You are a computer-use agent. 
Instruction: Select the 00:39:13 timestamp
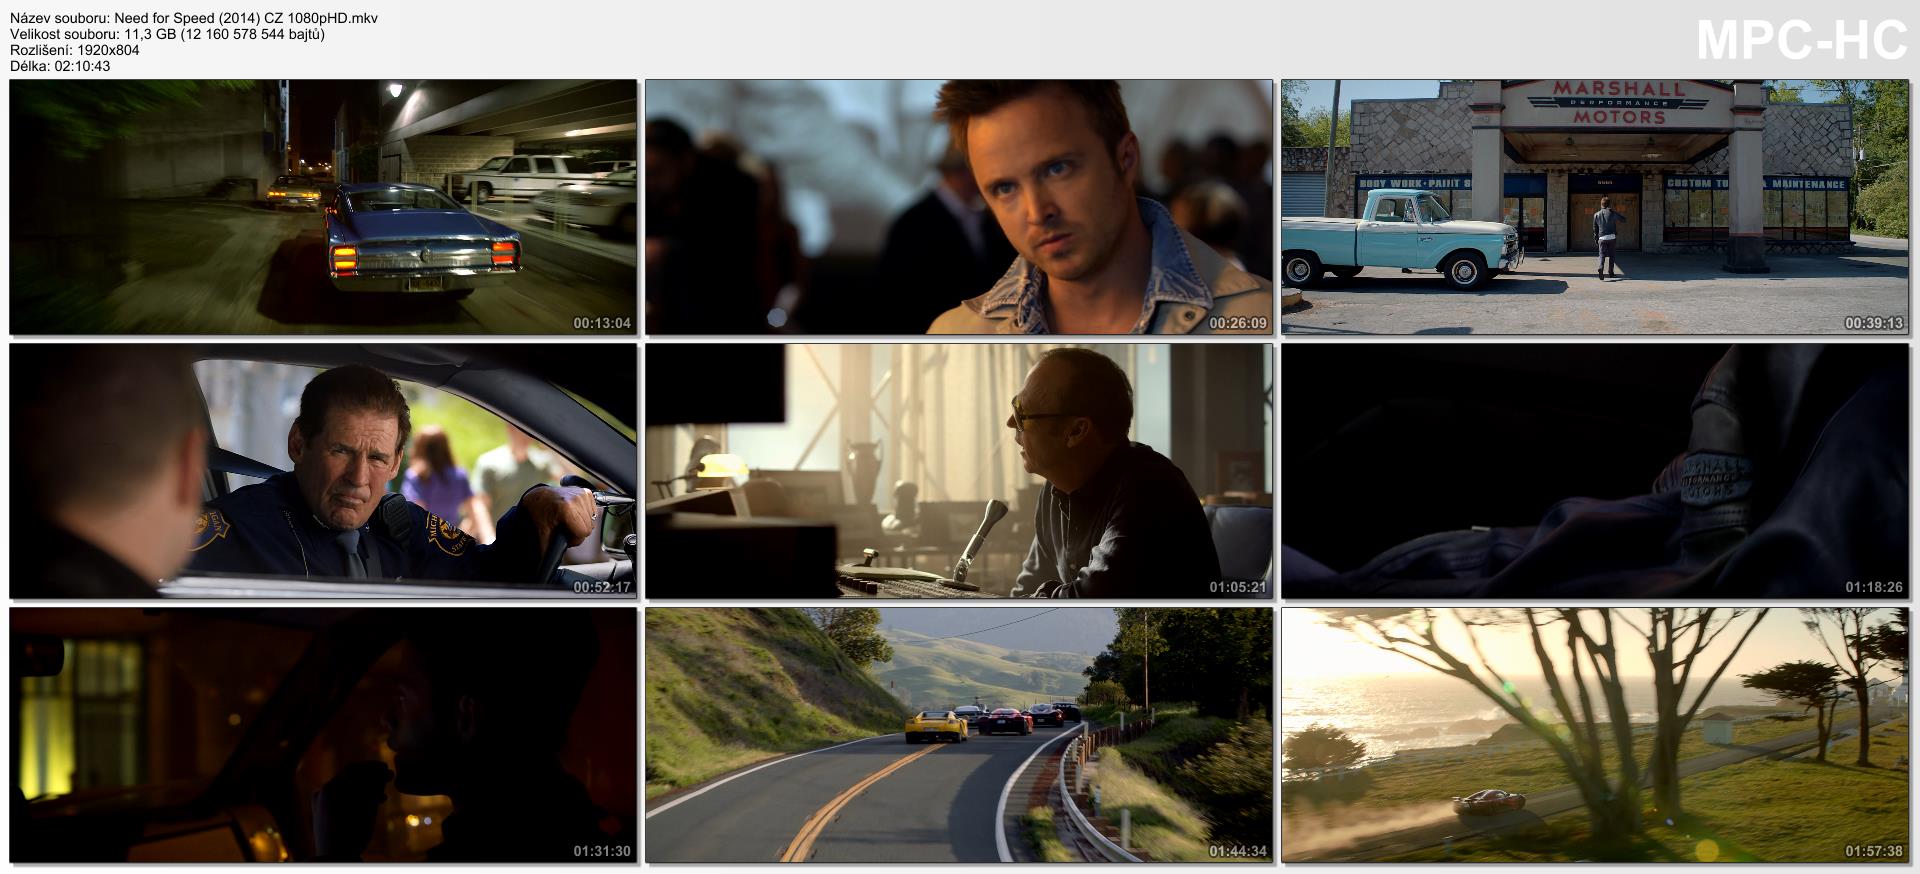click(x=1874, y=324)
